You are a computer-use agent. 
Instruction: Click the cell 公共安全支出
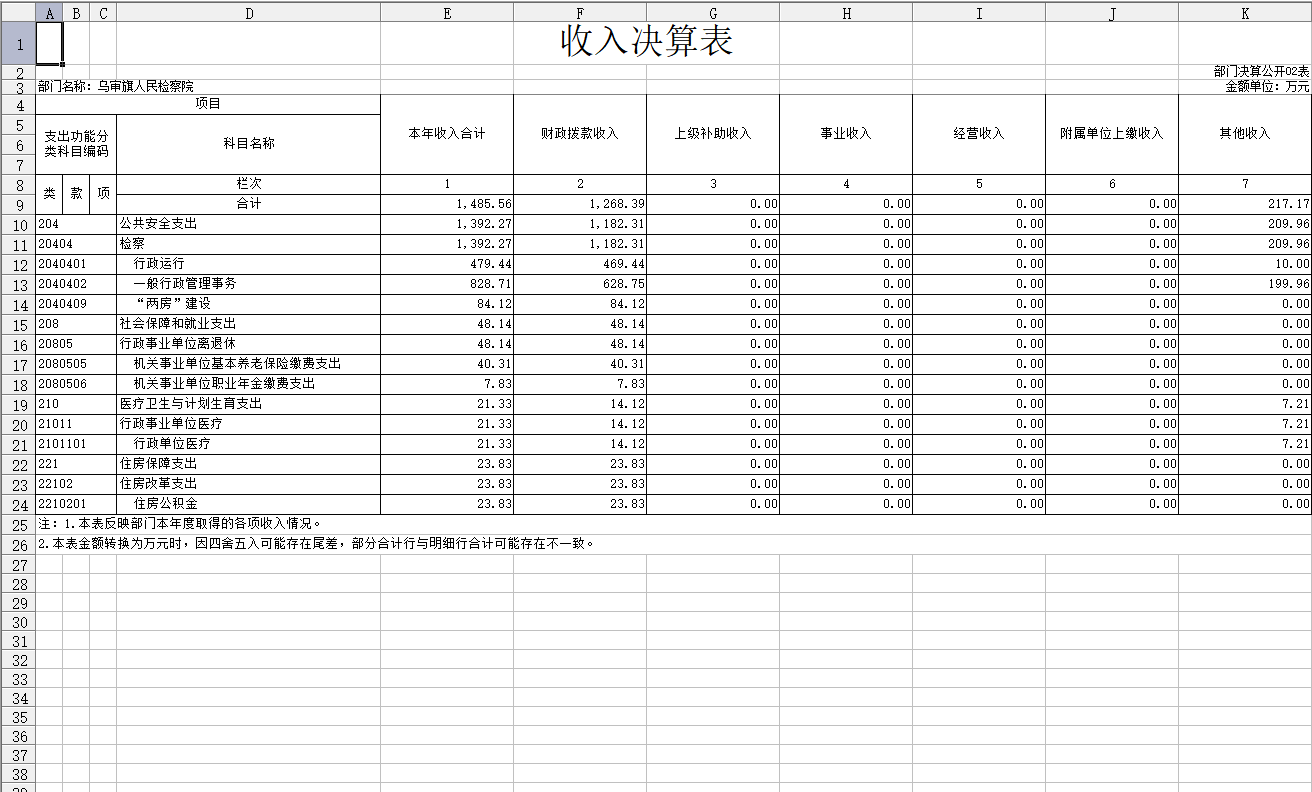[x=249, y=224]
